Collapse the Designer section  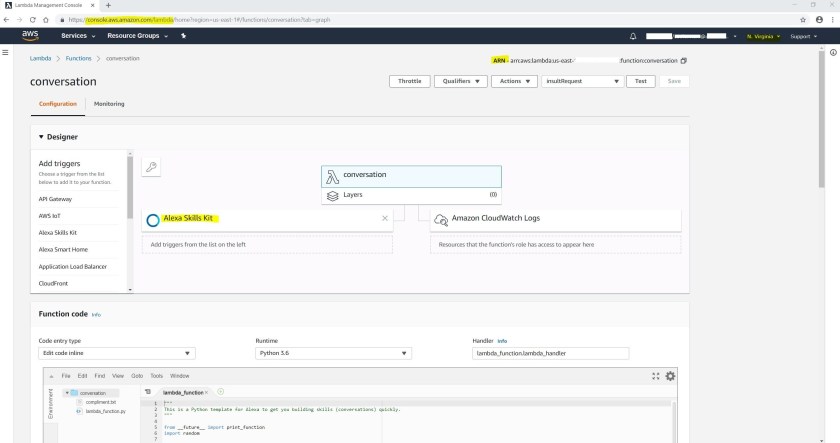click(x=42, y=137)
